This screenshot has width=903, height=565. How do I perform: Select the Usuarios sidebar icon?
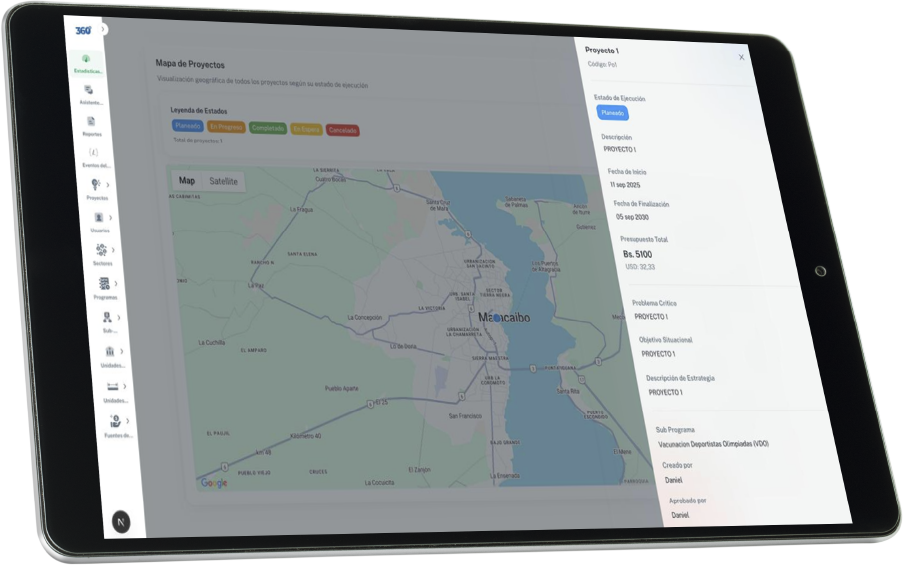coord(98,217)
